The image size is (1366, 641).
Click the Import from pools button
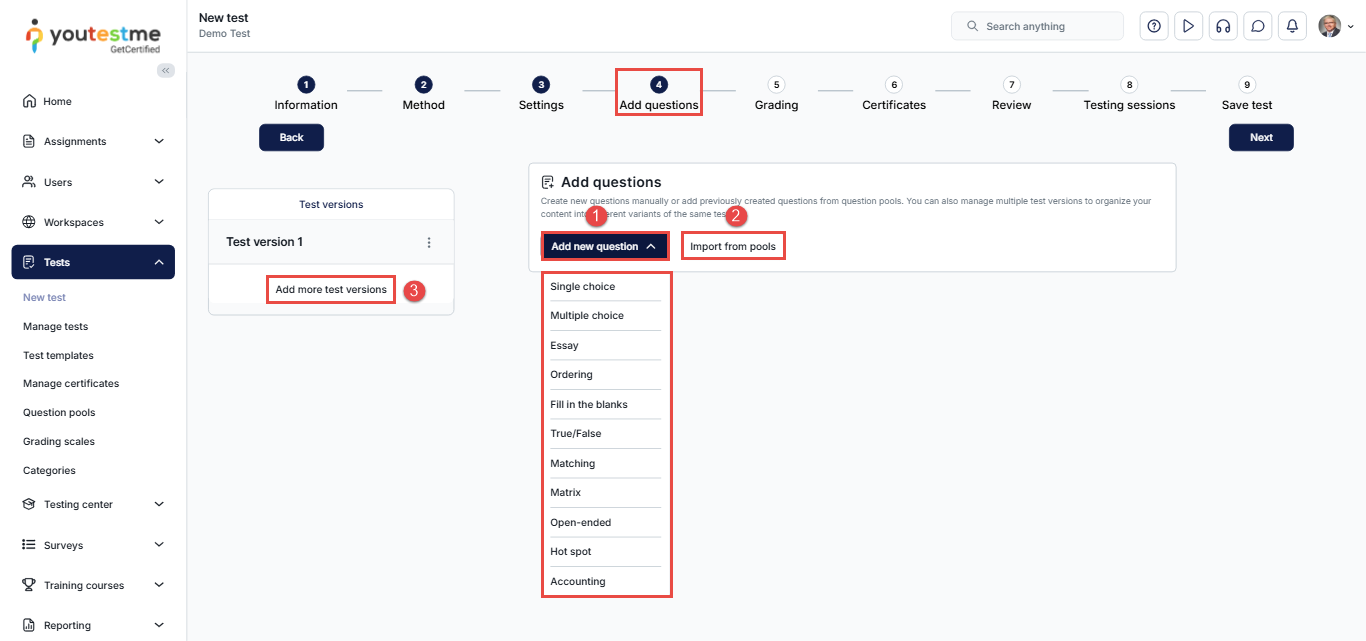pyautogui.click(x=733, y=246)
